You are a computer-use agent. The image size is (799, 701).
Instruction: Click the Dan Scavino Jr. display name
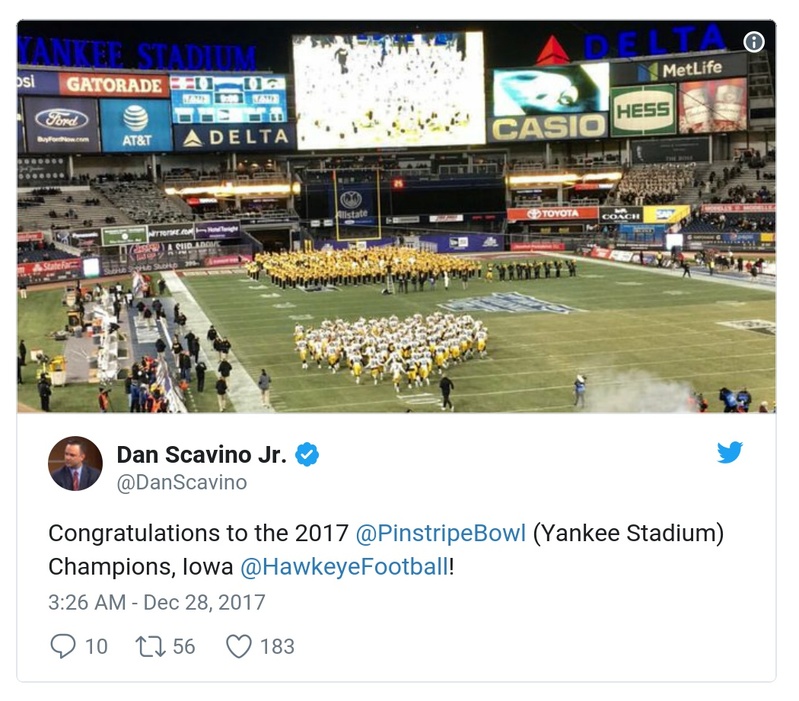tap(201, 455)
